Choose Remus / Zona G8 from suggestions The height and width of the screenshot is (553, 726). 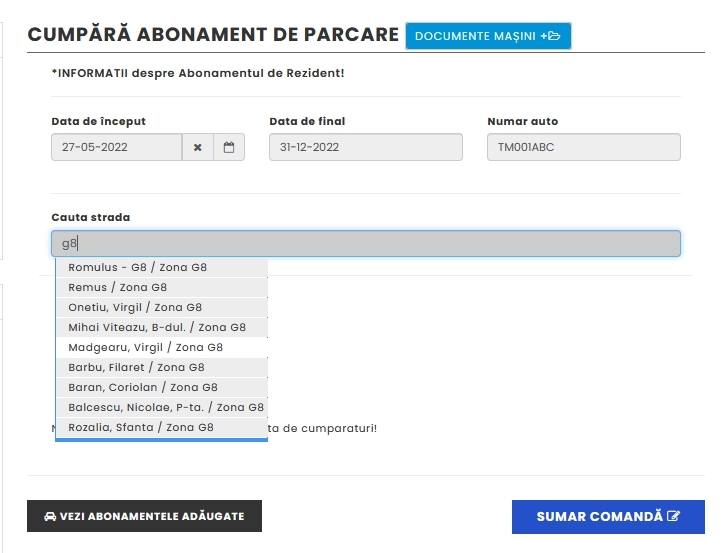[x=162, y=287]
